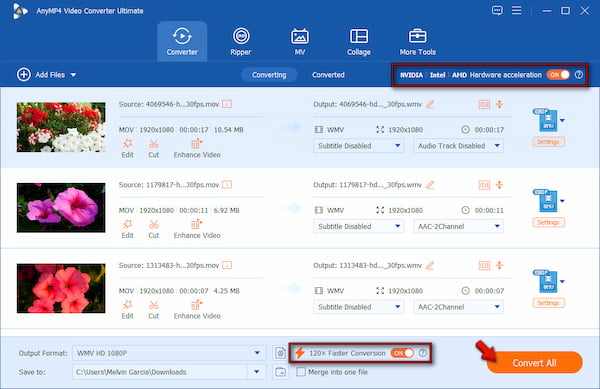Edit the 1313483 video

[127, 310]
